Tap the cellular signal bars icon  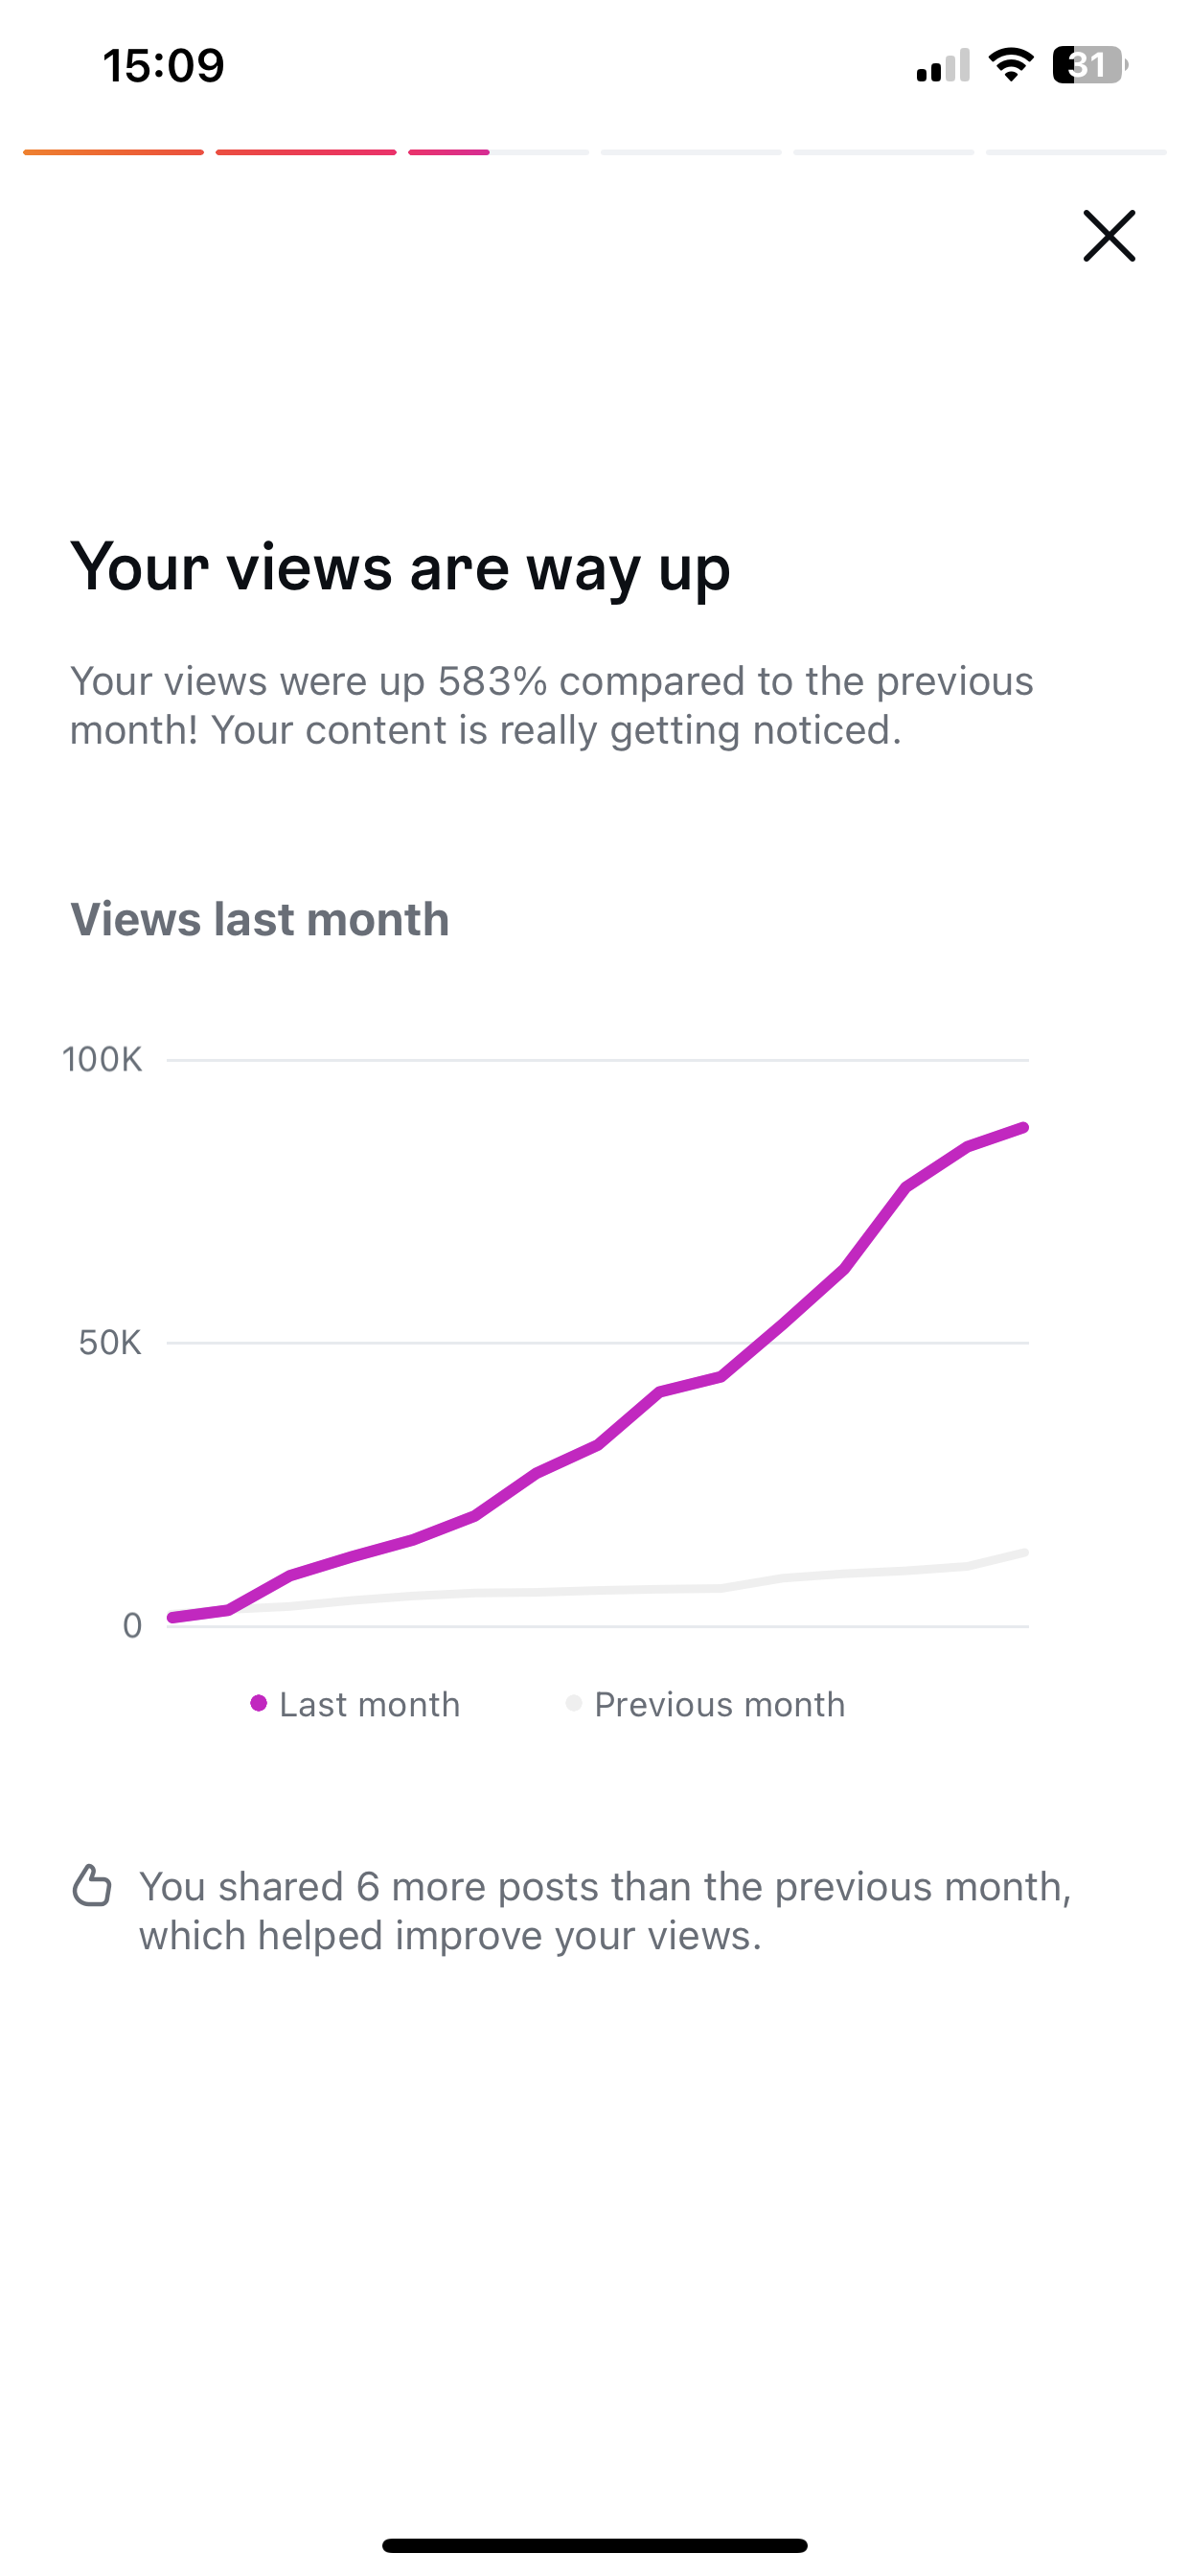[943, 65]
